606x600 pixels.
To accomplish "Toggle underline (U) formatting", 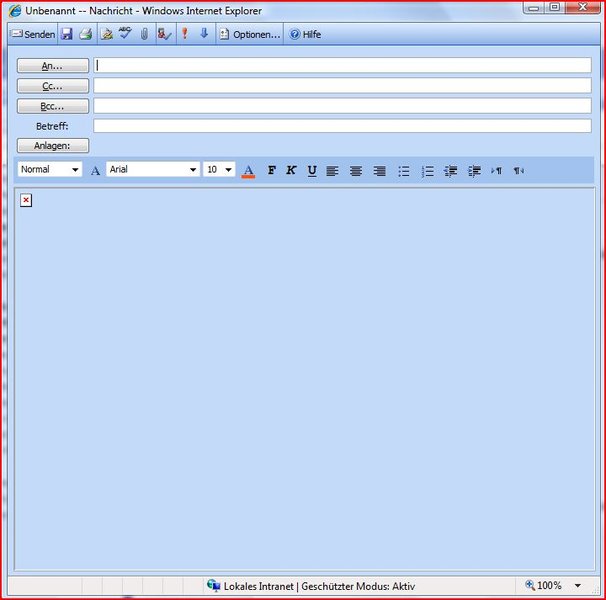I will click(312, 170).
